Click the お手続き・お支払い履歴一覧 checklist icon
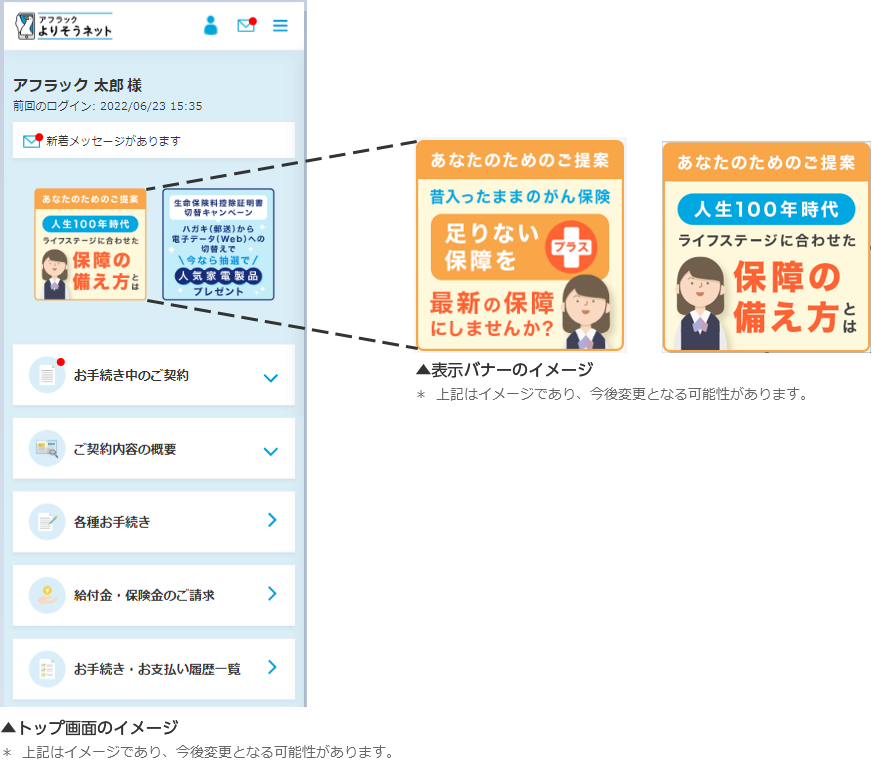Viewport: 872px width, 760px height. pyautogui.click(x=47, y=668)
